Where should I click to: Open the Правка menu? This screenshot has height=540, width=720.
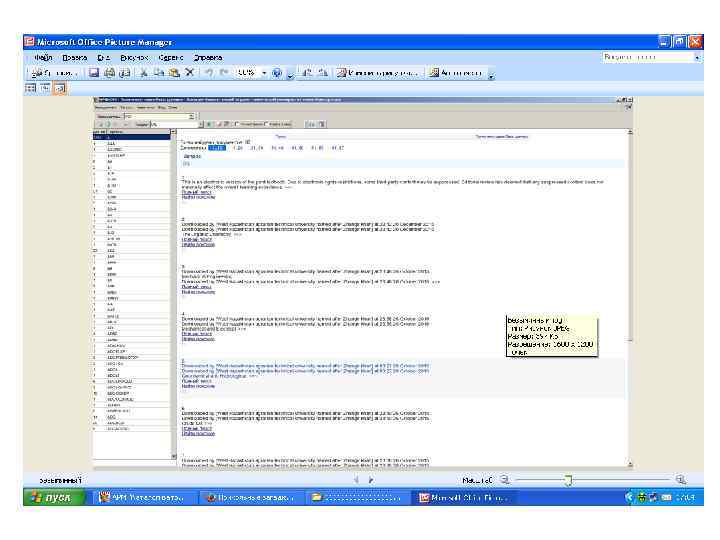coord(75,57)
